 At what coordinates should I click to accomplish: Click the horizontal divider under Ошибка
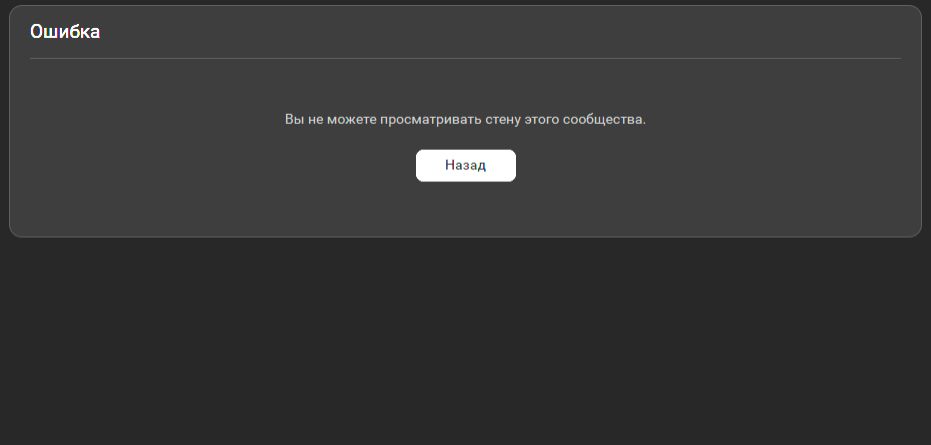[466, 58]
